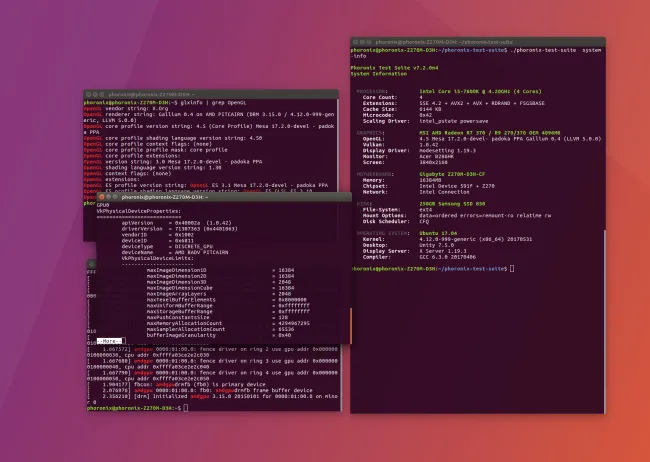The image size is (650, 462).
Task: Click the 'Chipset:' Intel Device line
Action: point(429,186)
